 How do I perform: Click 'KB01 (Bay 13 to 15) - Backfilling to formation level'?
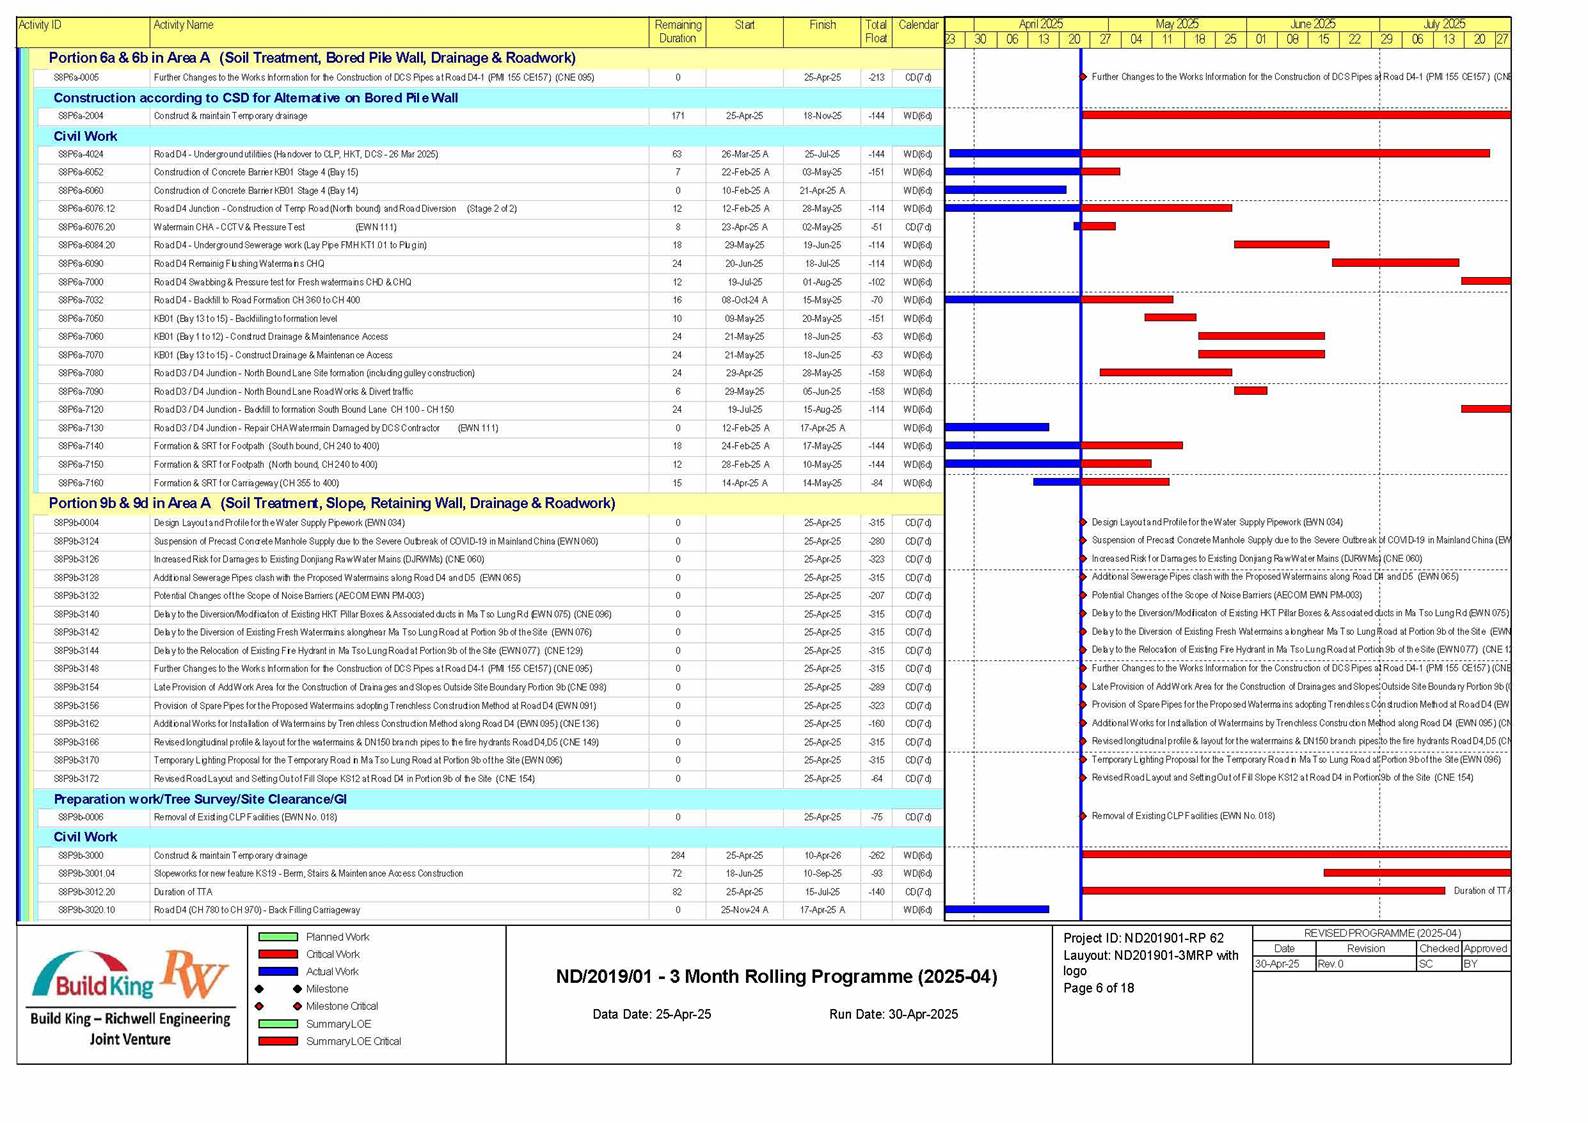click(245, 319)
